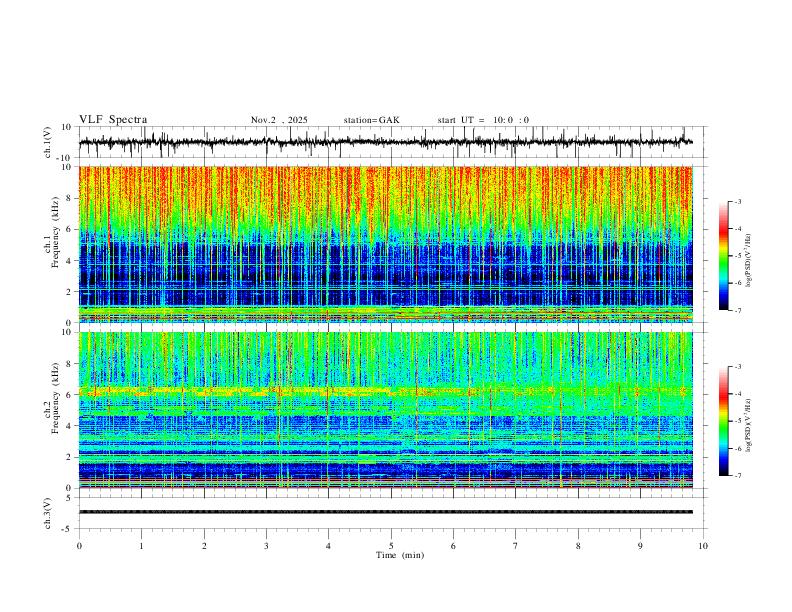Click the "ch.3(V)" axis label
The width and height of the screenshot is (792, 612).
(x=48, y=513)
